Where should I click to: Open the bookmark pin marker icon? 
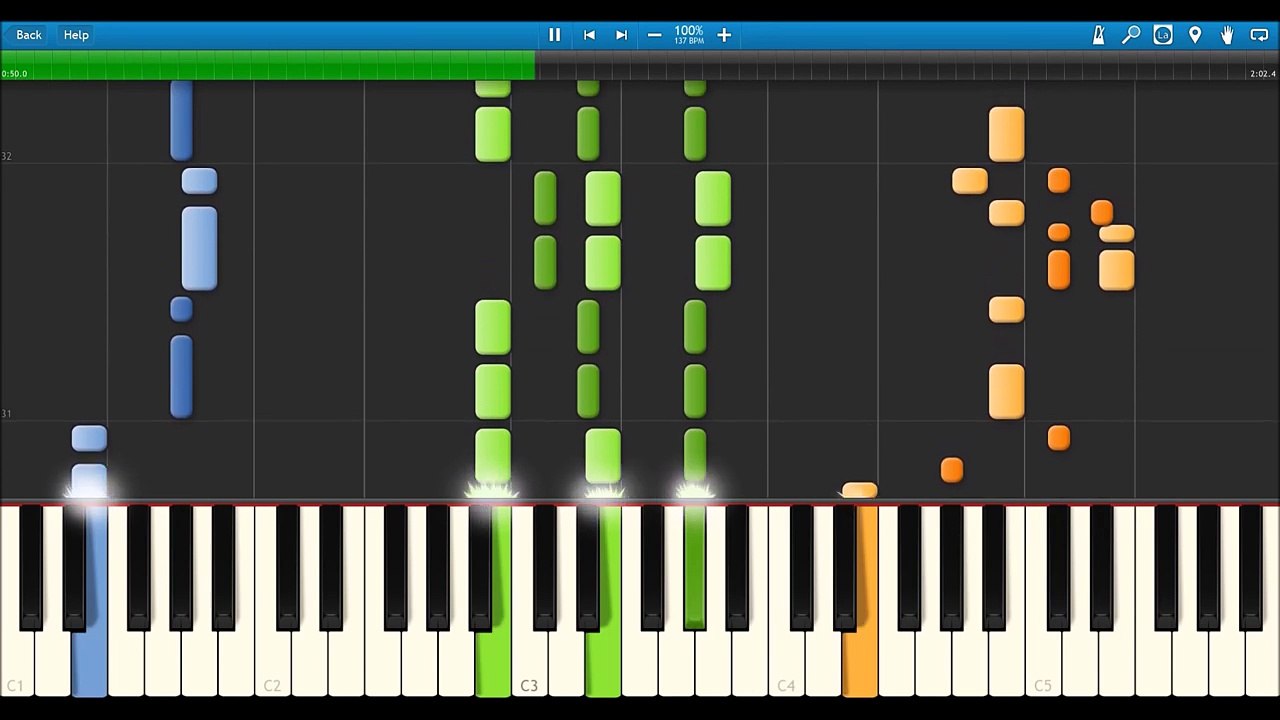1195,35
